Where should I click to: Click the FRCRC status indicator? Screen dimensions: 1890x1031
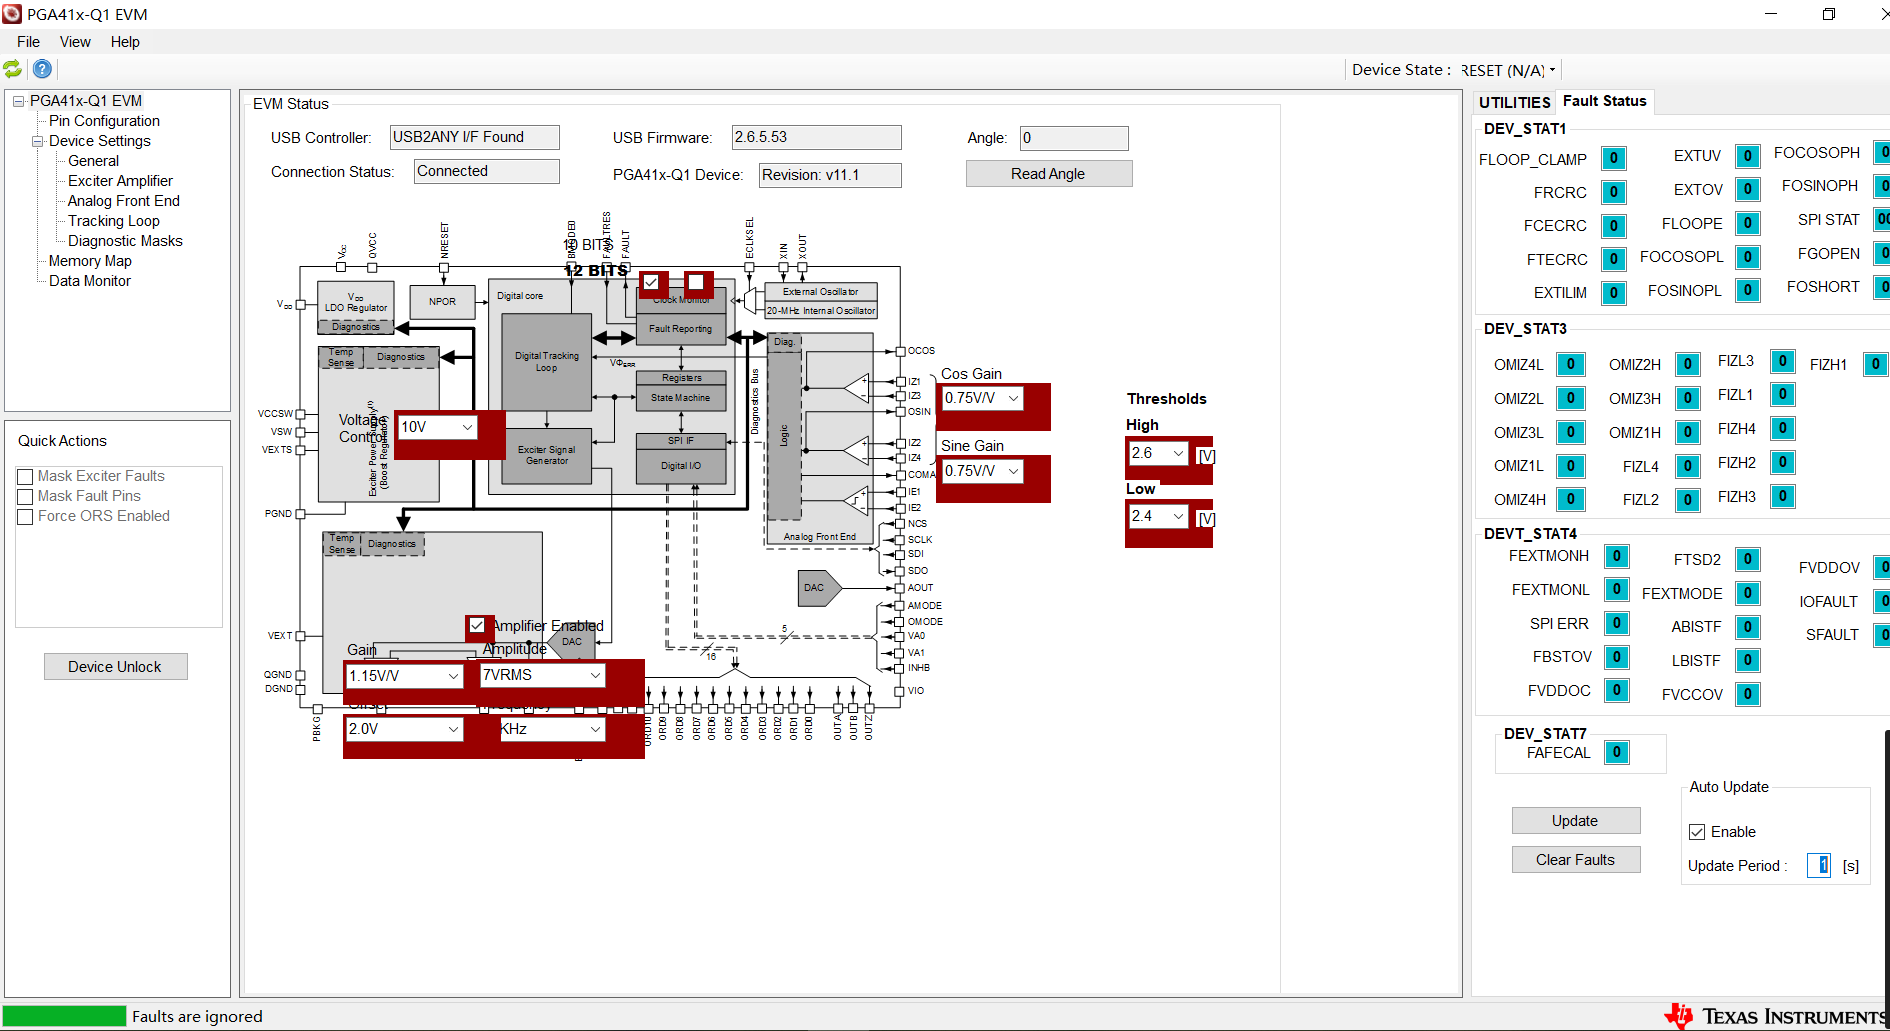coord(1613,192)
